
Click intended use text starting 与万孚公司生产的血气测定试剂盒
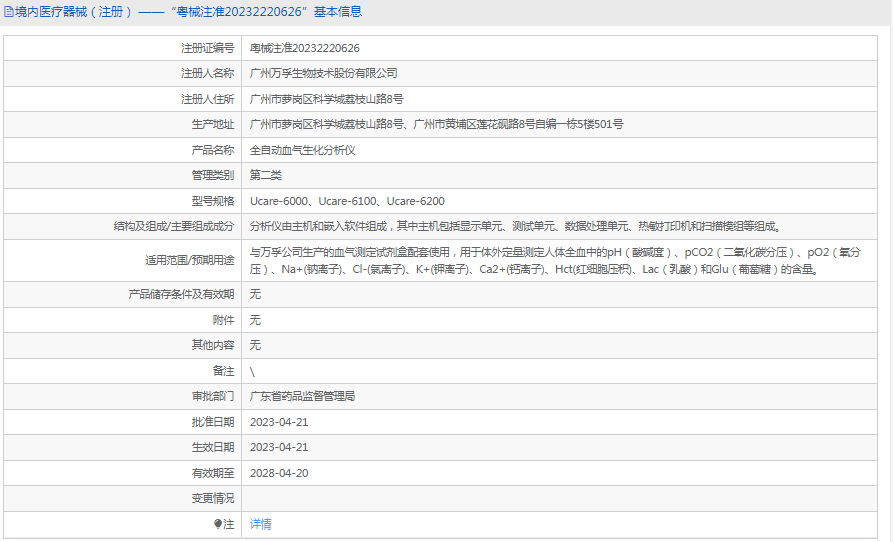point(555,261)
